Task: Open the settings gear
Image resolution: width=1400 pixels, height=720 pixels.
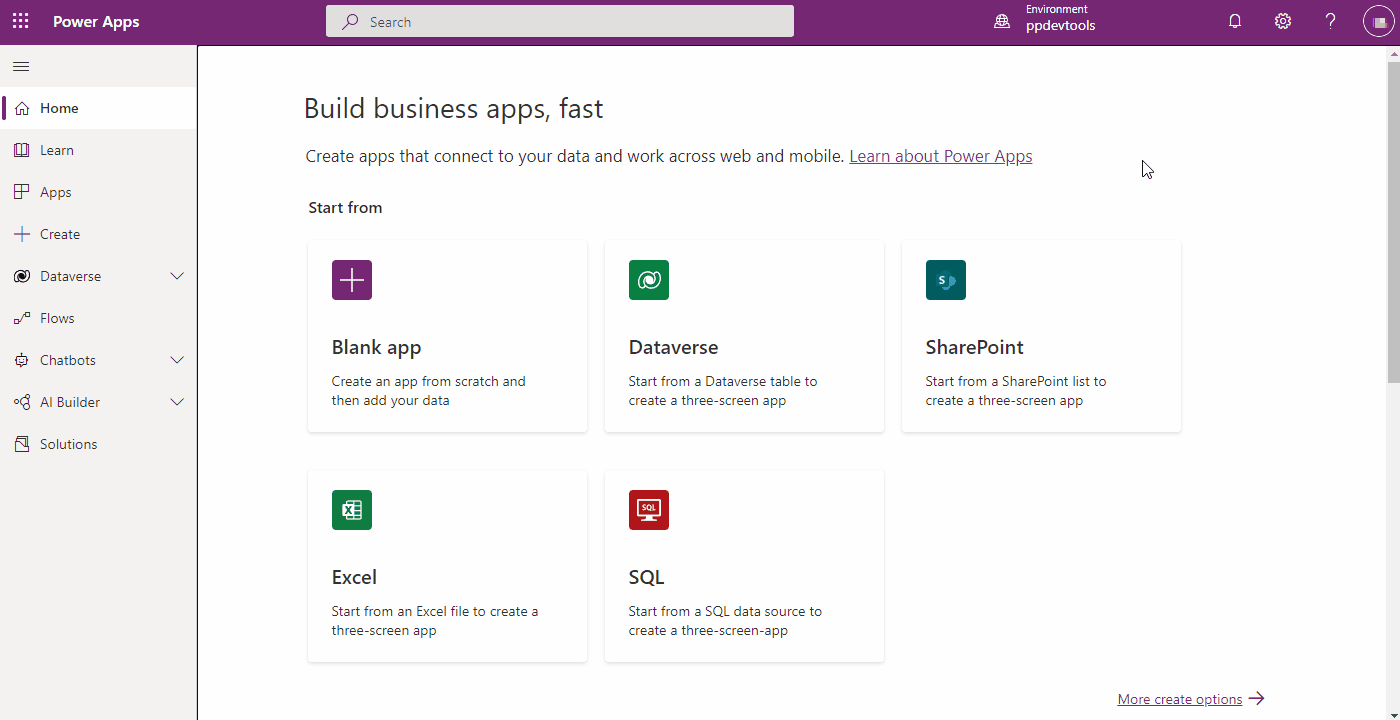Action: [x=1283, y=21]
